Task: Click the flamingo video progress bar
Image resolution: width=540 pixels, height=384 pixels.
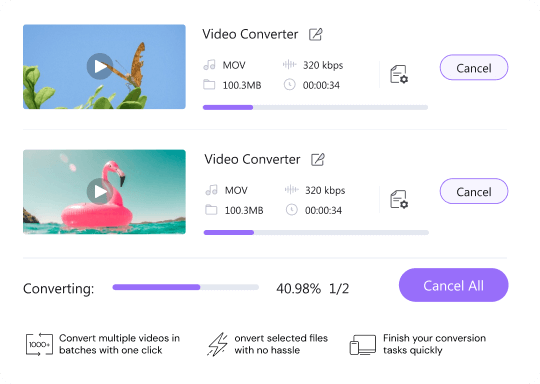Action: click(x=316, y=232)
